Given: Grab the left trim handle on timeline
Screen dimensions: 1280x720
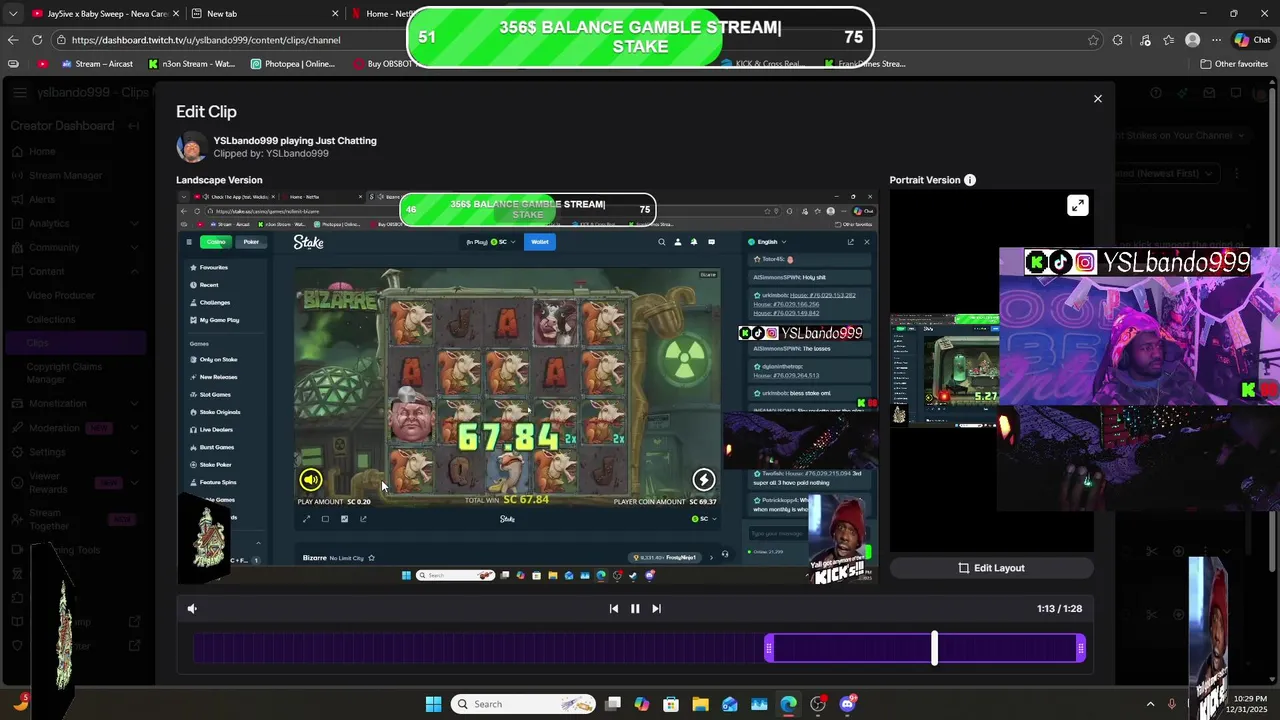Looking at the screenshot, I should tap(768, 649).
